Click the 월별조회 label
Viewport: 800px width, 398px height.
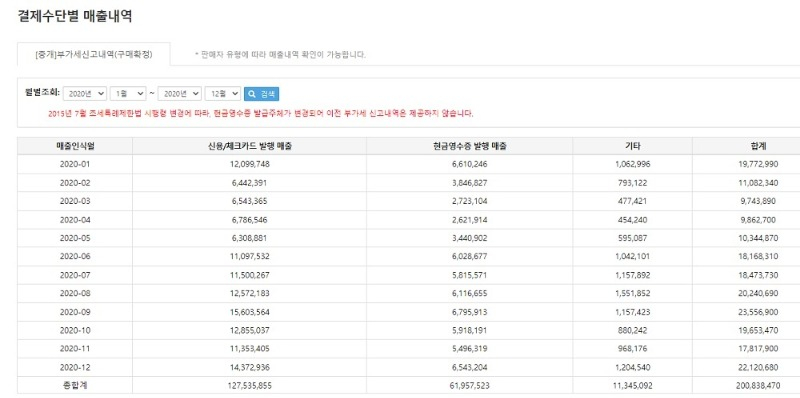(x=42, y=93)
